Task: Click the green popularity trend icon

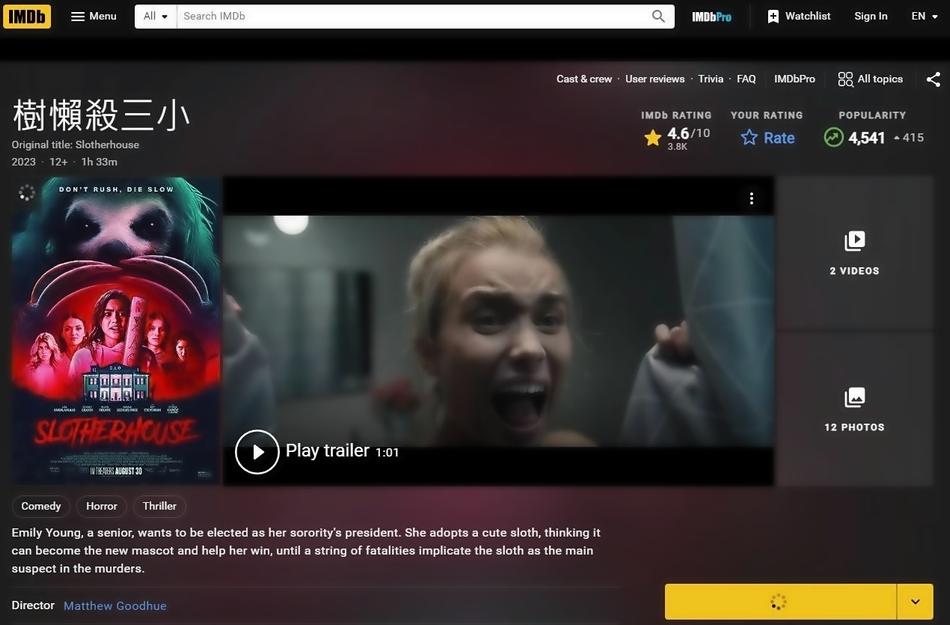Action: [834, 137]
